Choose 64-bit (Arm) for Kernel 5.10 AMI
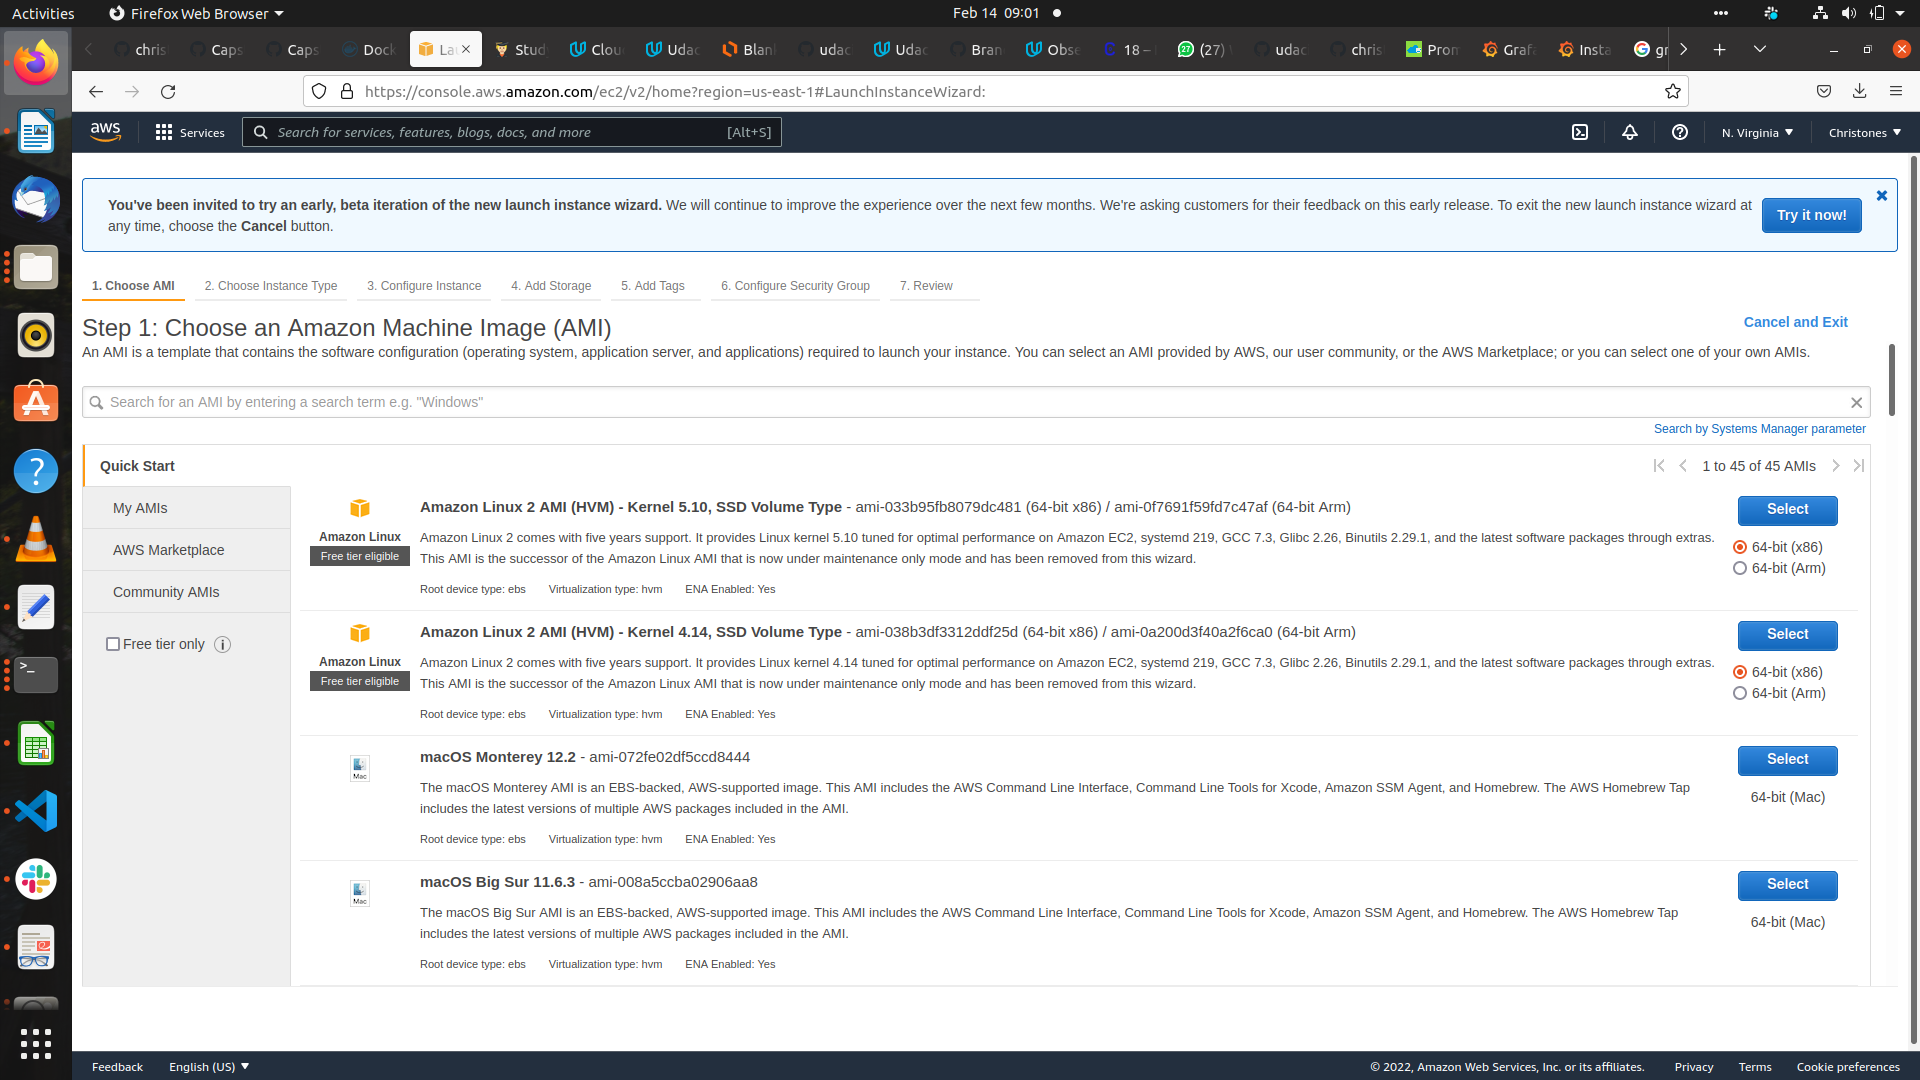Viewport: 1920px width, 1080px height. coord(1740,569)
